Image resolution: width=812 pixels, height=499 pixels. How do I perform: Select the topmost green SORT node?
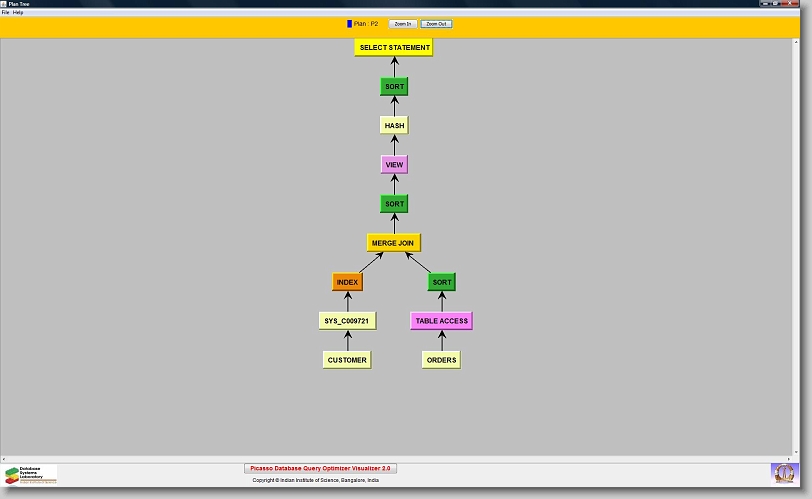pyautogui.click(x=394, y=87)
